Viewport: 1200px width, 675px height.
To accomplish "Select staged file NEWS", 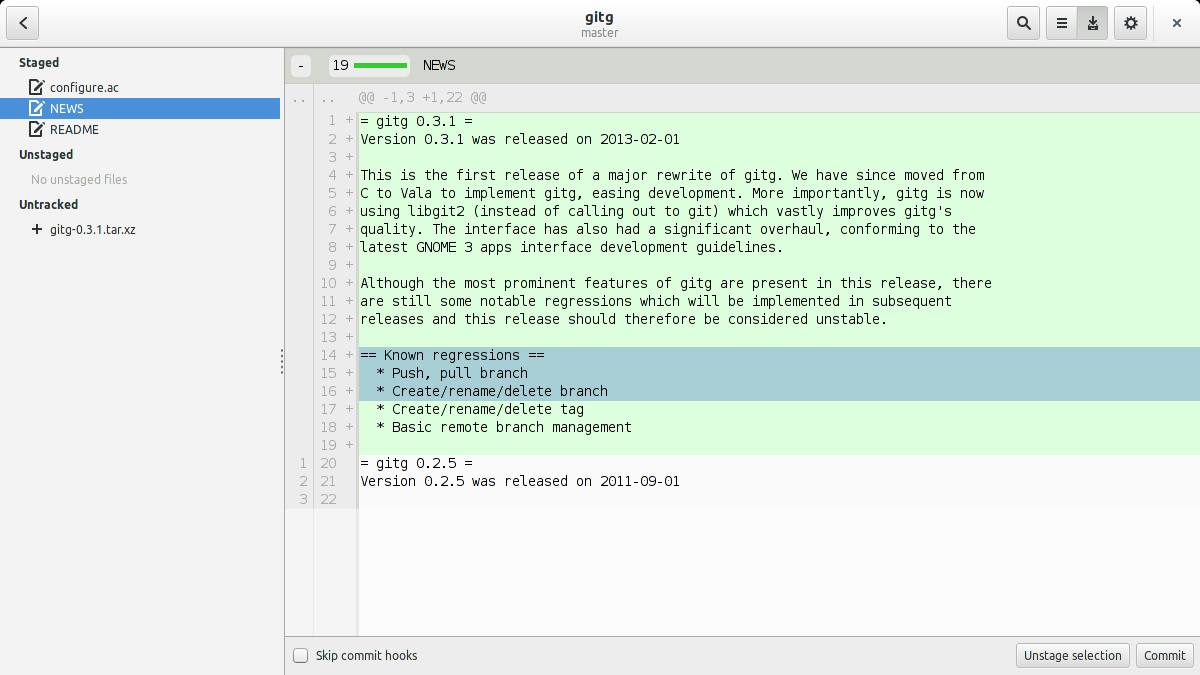I will coord(140,108).
